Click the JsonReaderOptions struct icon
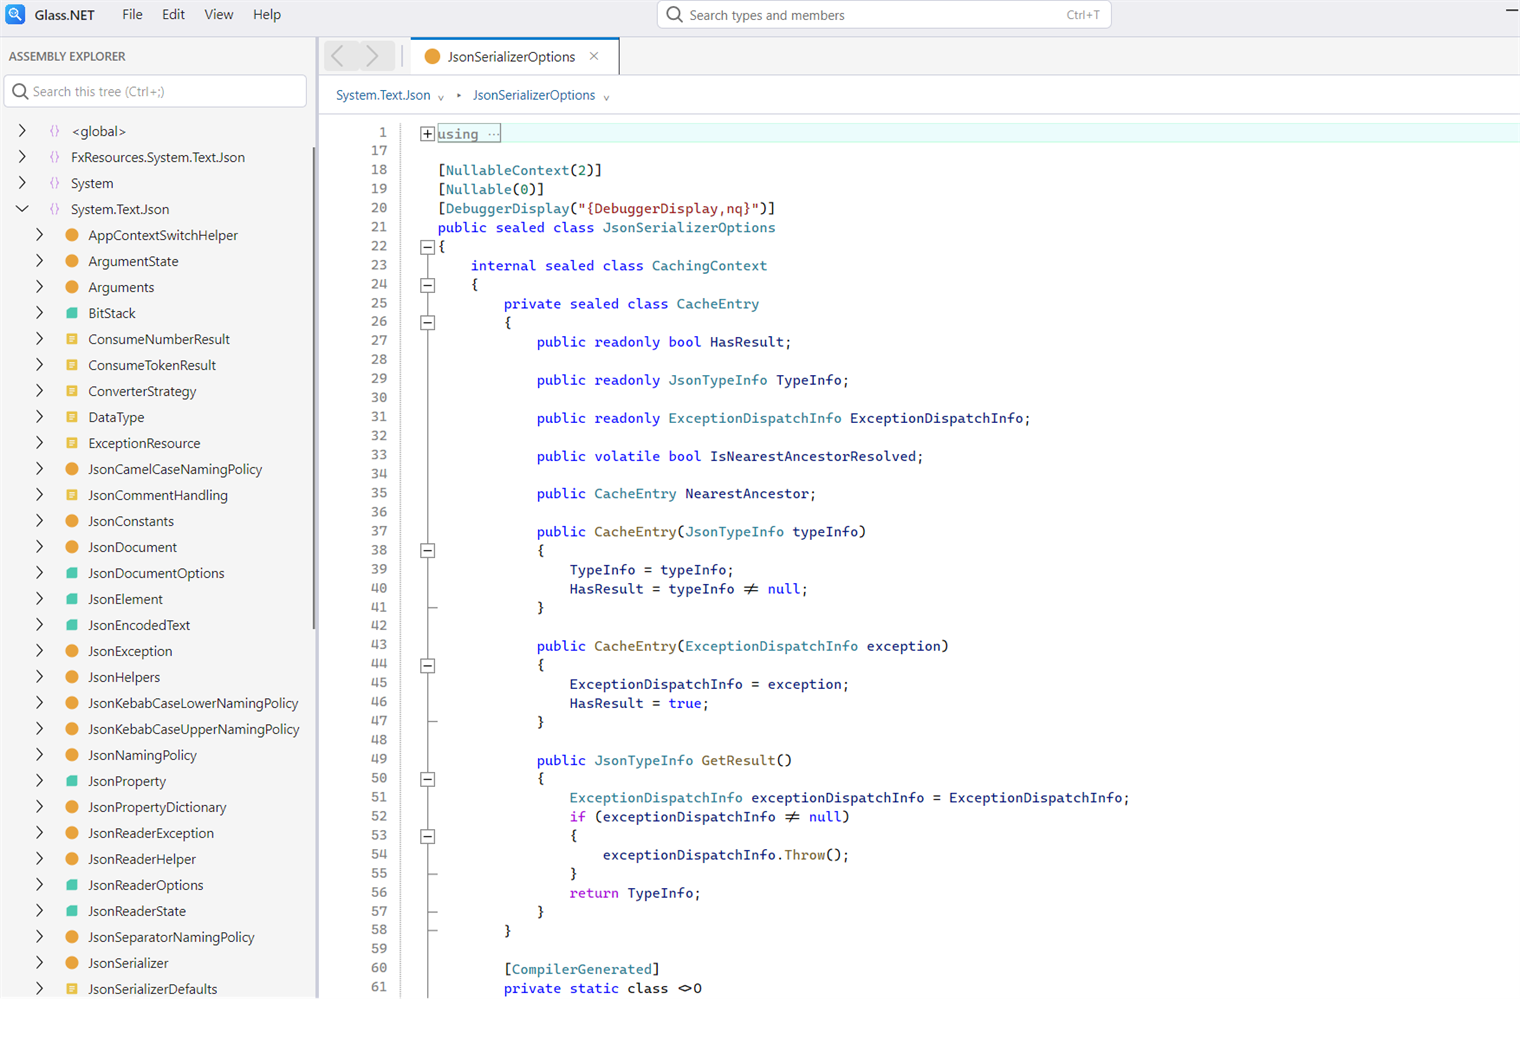Screen dimensions: 1520x1045 (72, 885)
